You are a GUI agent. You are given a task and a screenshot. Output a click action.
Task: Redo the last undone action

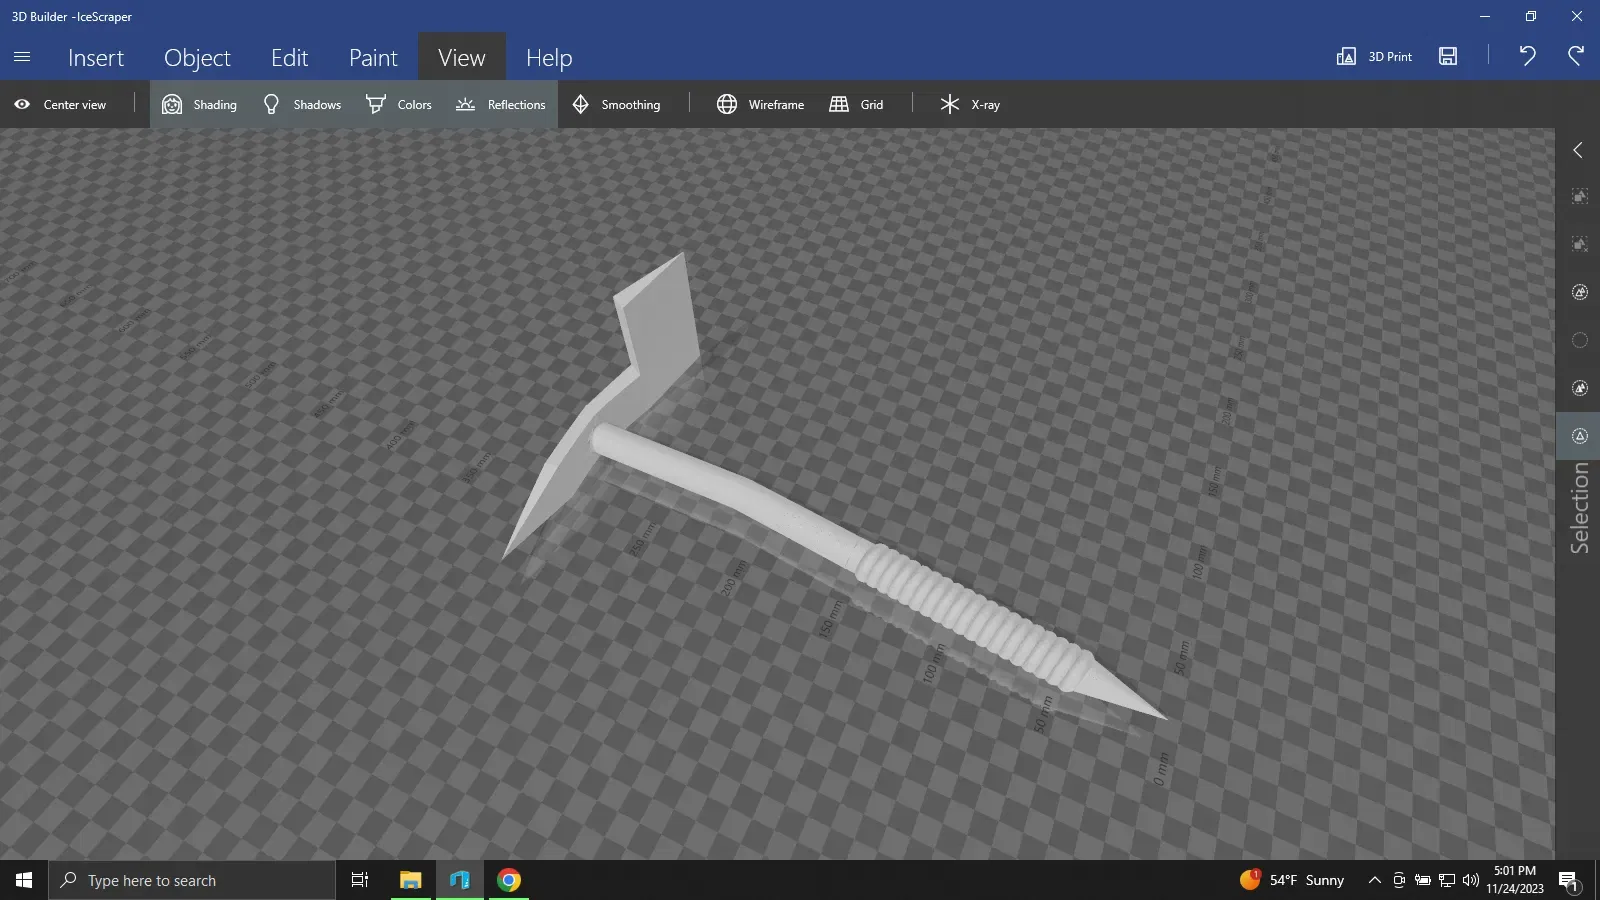[x=1576, y=56]
